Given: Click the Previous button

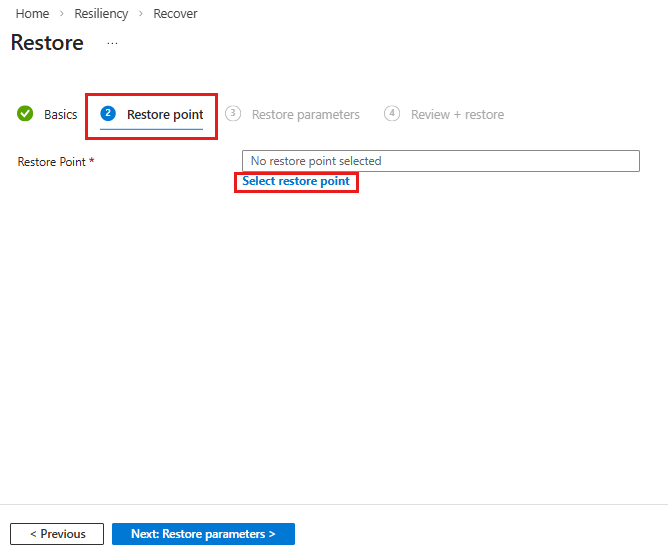Looking at the screenshot, I should [x=57, y=534].
